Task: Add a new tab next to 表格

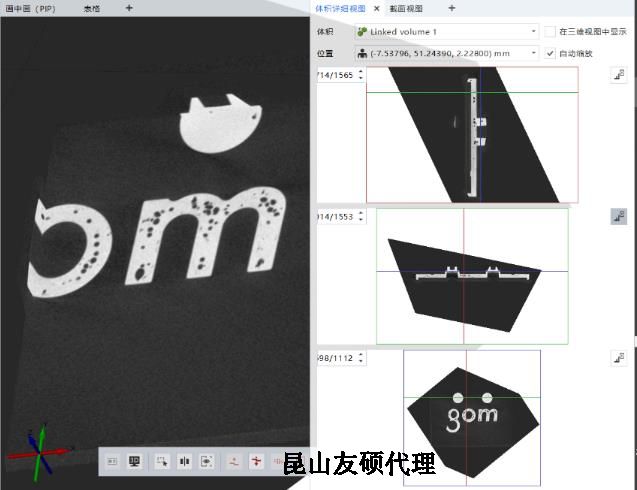Action: point(129,8)
